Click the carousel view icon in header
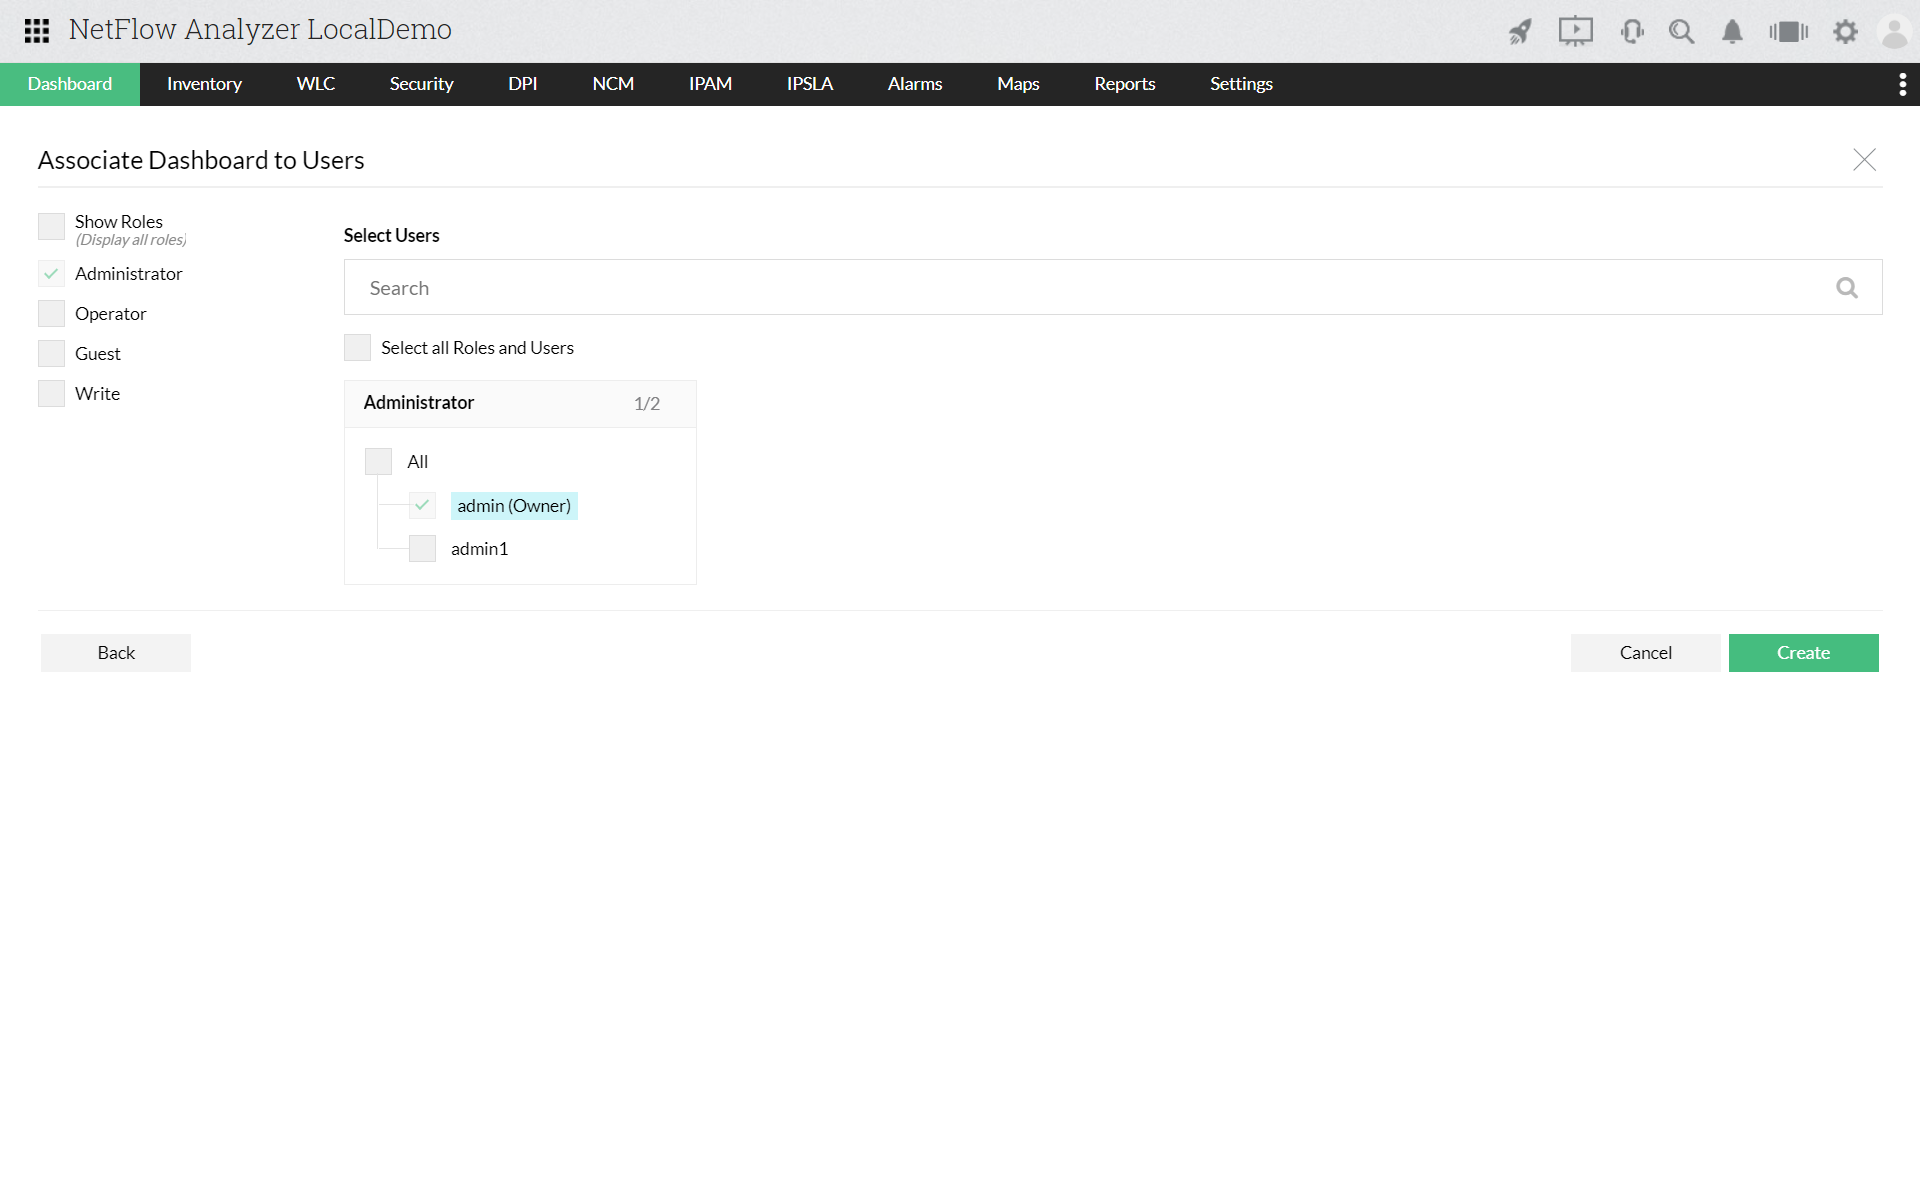 click(1788, 32)
